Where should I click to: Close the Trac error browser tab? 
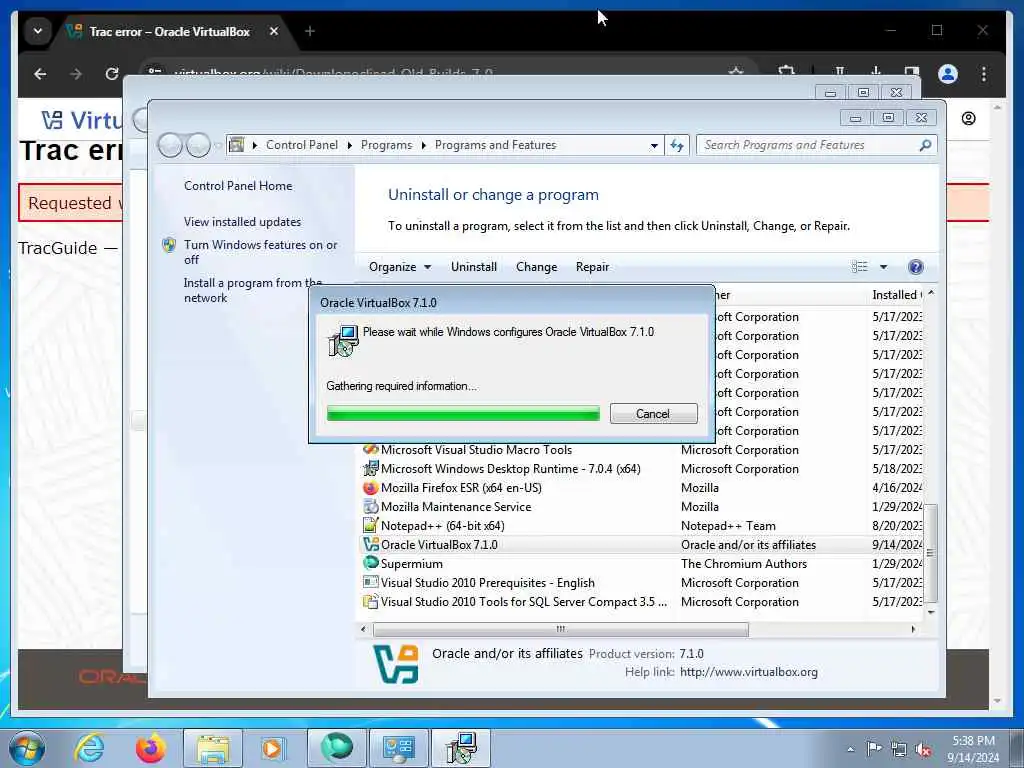click(274, 31)
